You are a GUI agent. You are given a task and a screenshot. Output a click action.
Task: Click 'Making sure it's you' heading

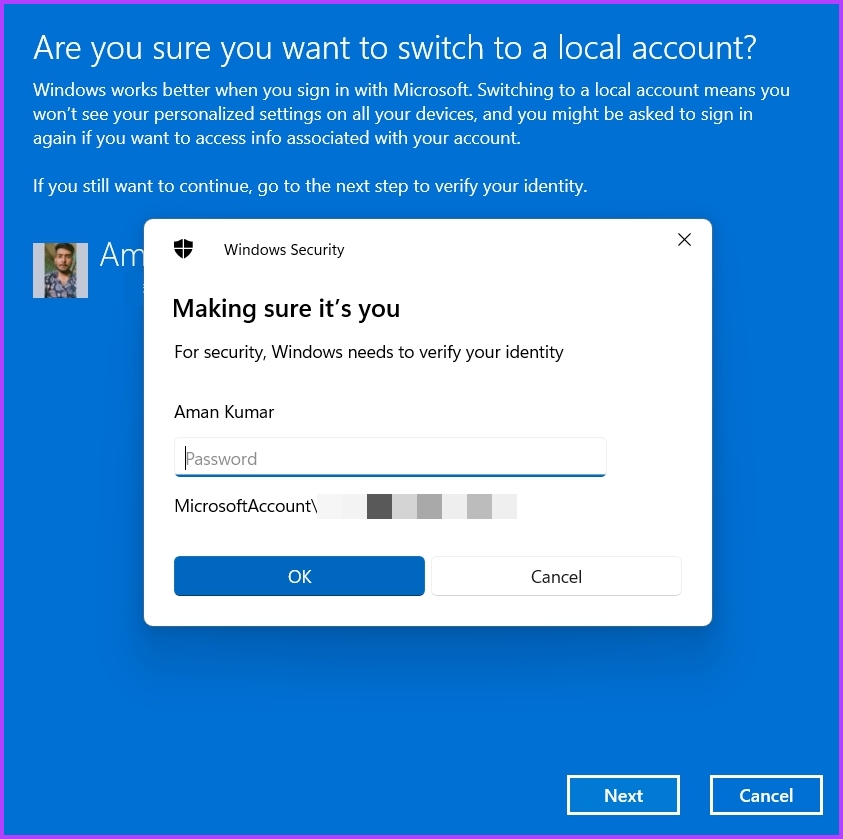coord(286,309)
